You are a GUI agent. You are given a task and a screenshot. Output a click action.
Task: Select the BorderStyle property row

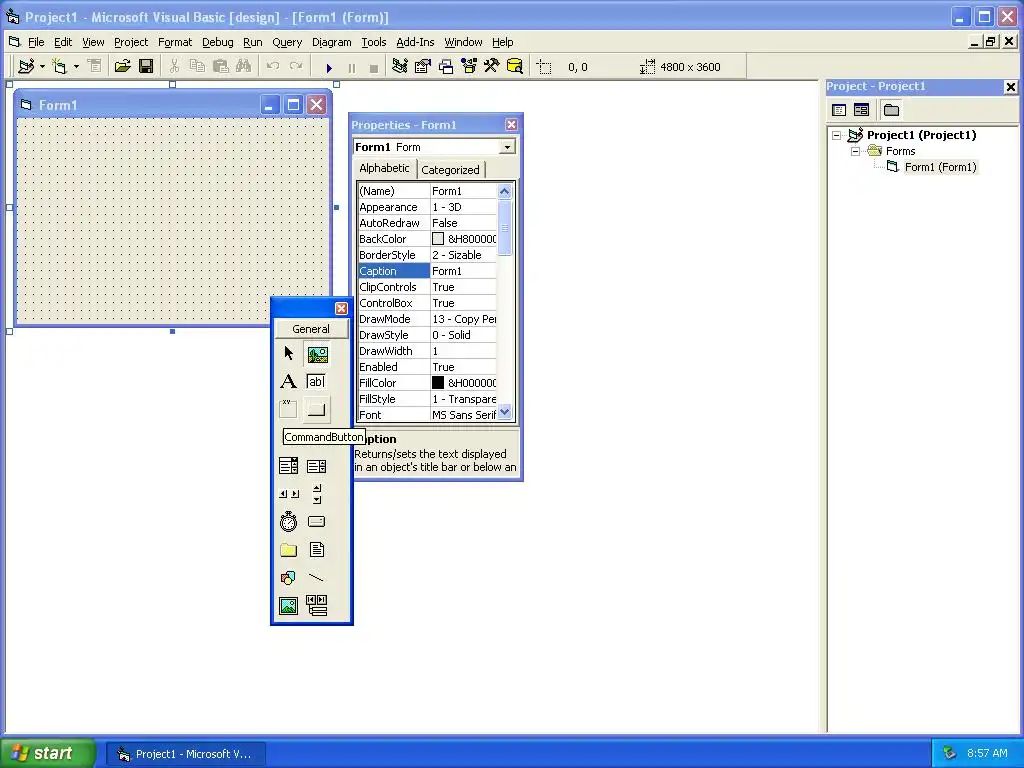click(x=427, y=255)
